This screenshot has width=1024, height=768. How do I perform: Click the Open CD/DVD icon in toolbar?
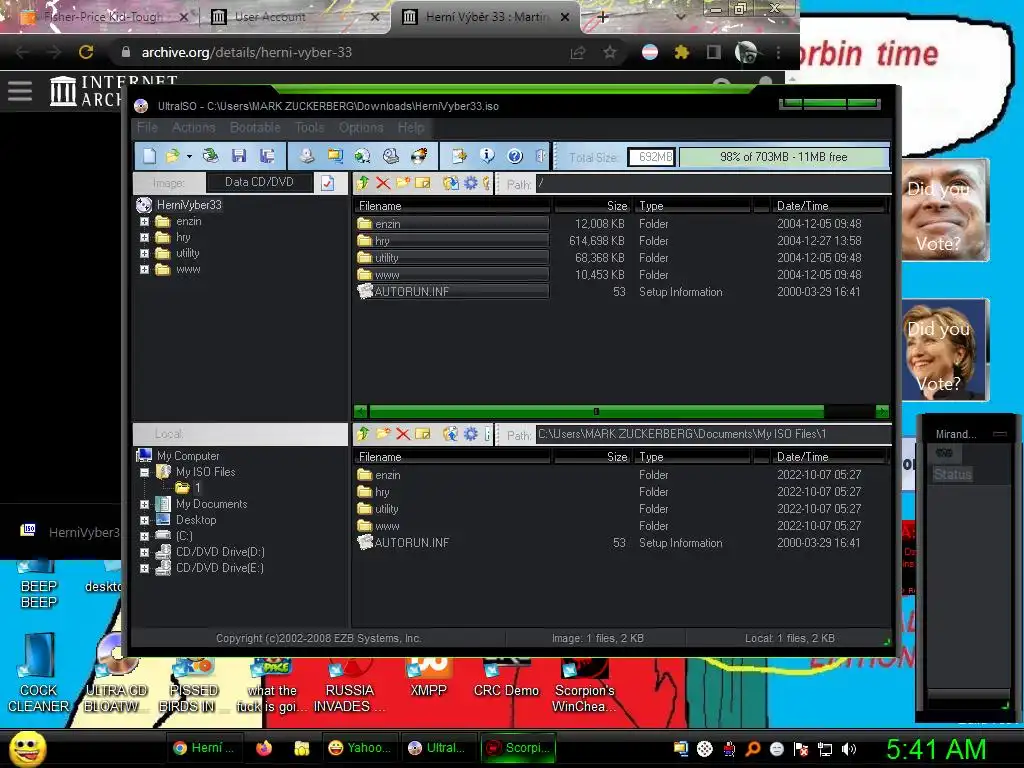coord(210,156)
